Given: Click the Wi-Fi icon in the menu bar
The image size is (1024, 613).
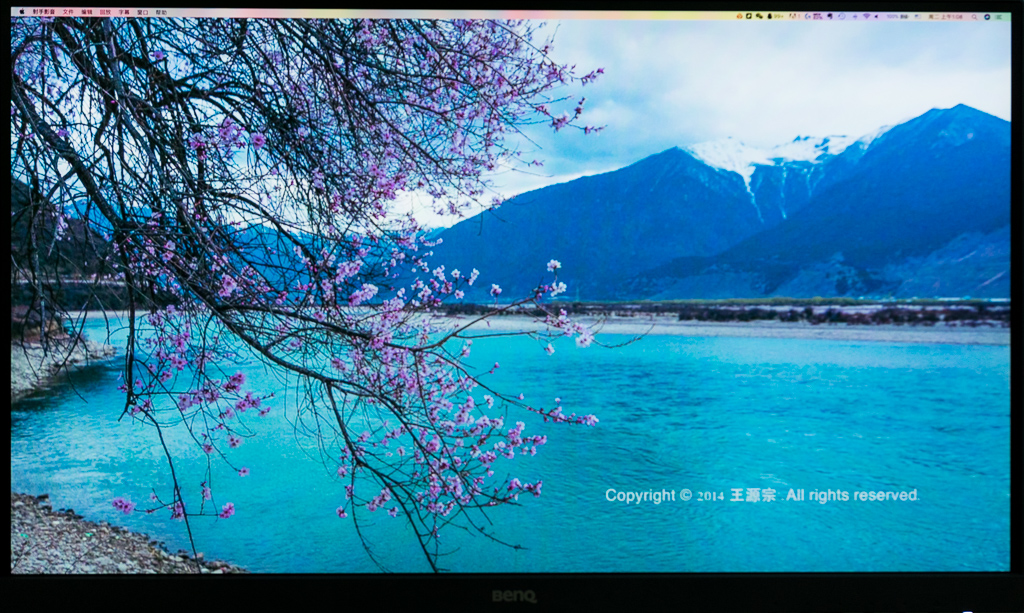Looking at the screenshot, I should coord(867,13).
